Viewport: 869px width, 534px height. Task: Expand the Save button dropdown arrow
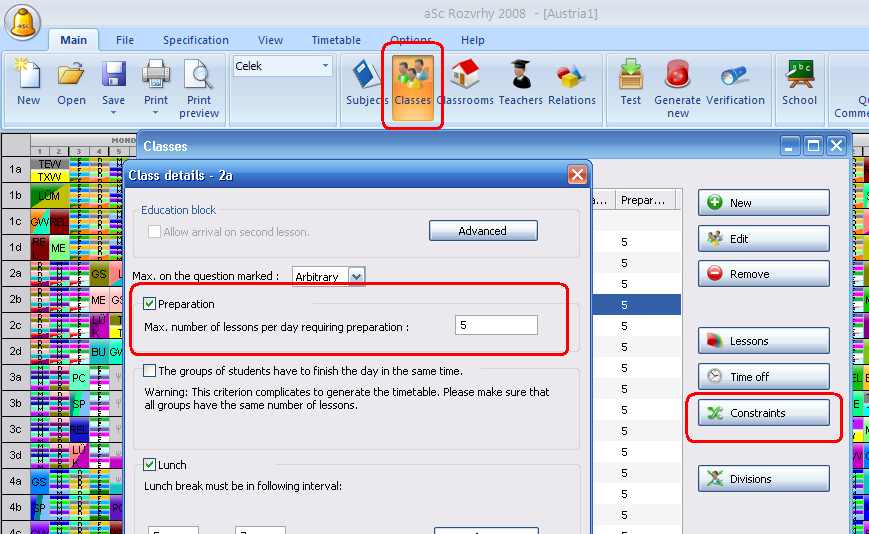(x=114, y=112)
